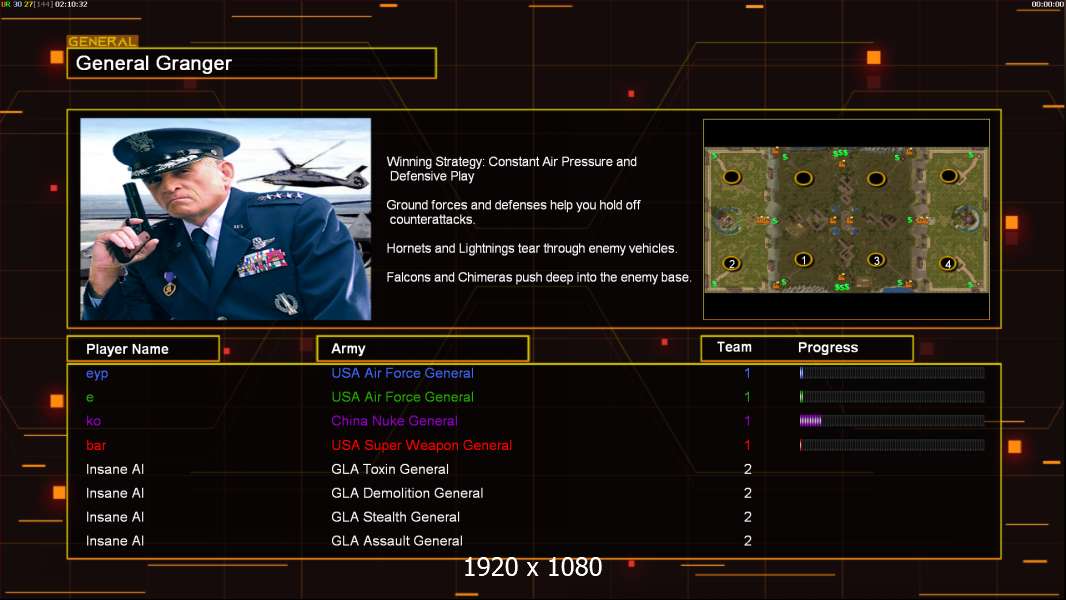Select Insane AI in the GLA Demolition row
Image resolution: width=1066 pixels, height=600 pixels.
(x=115, y=493)
